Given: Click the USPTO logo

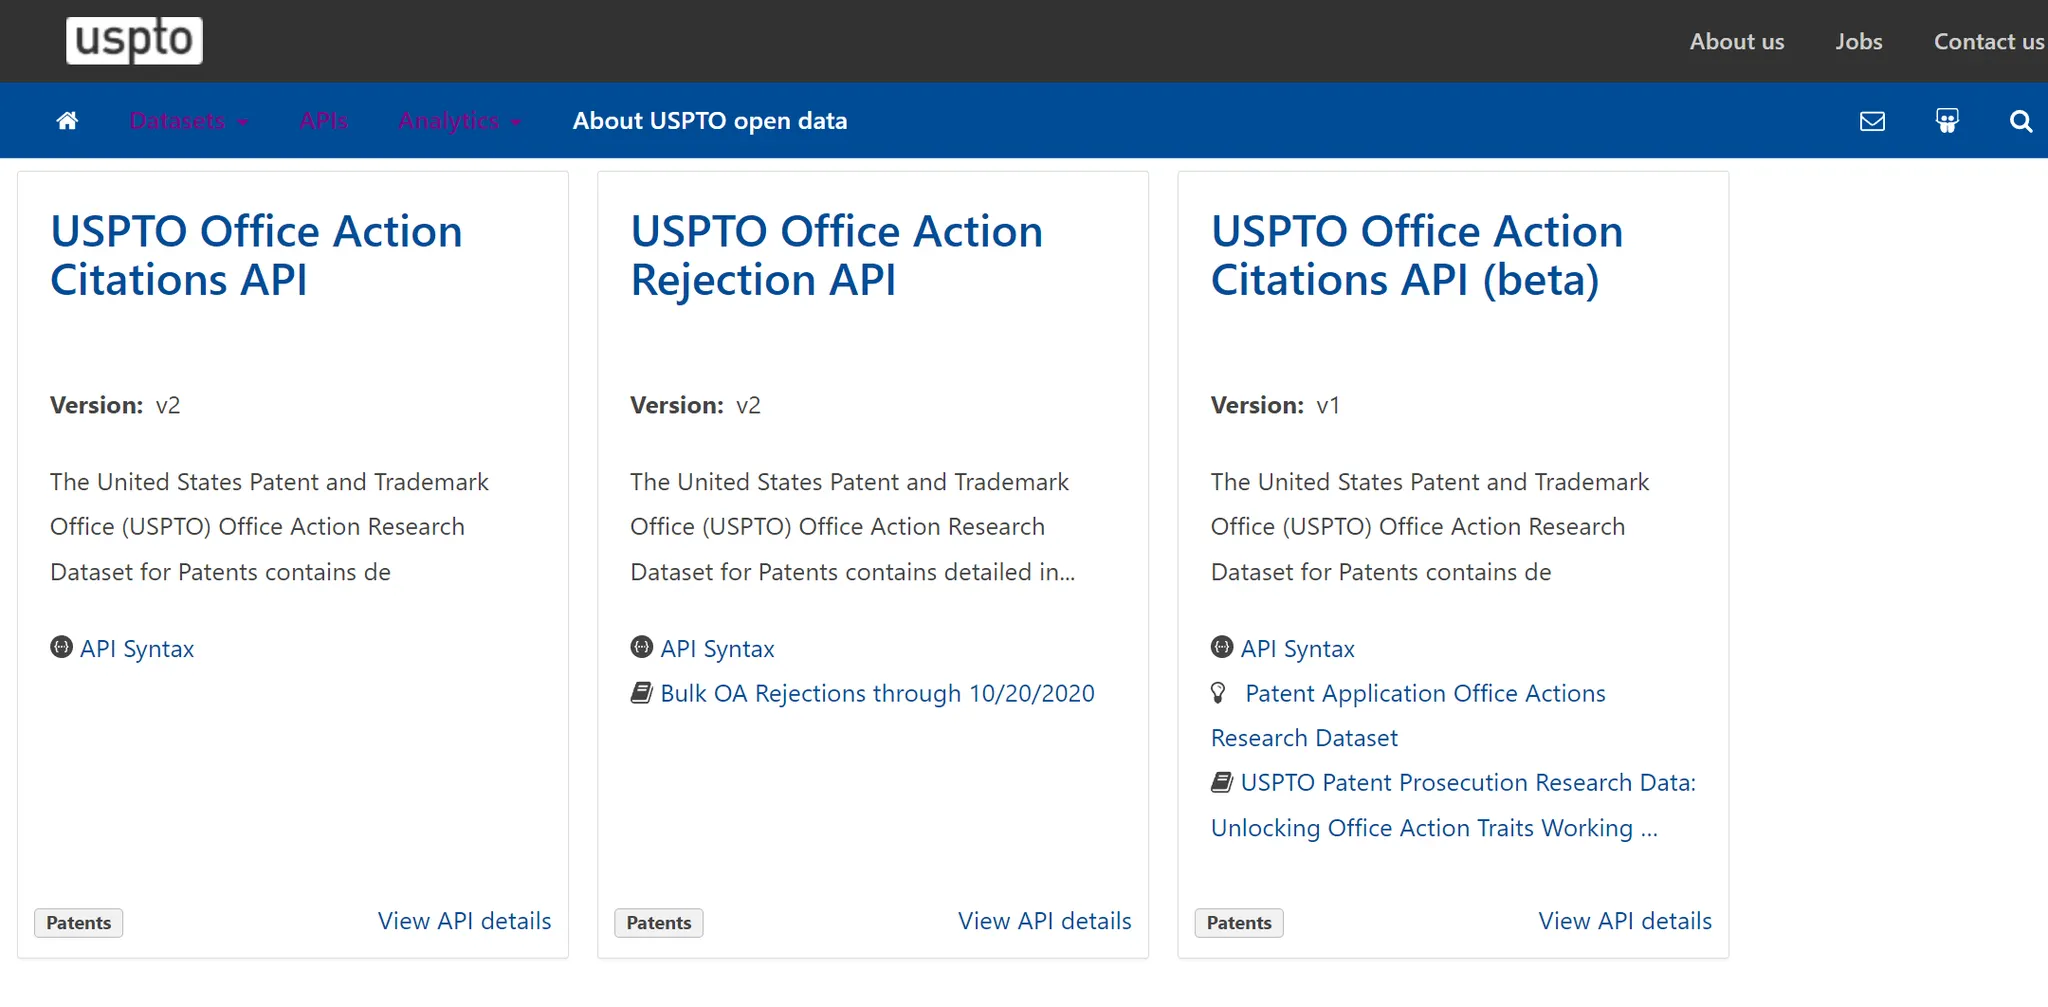Looking at the screenshot, I should [134, 41].
